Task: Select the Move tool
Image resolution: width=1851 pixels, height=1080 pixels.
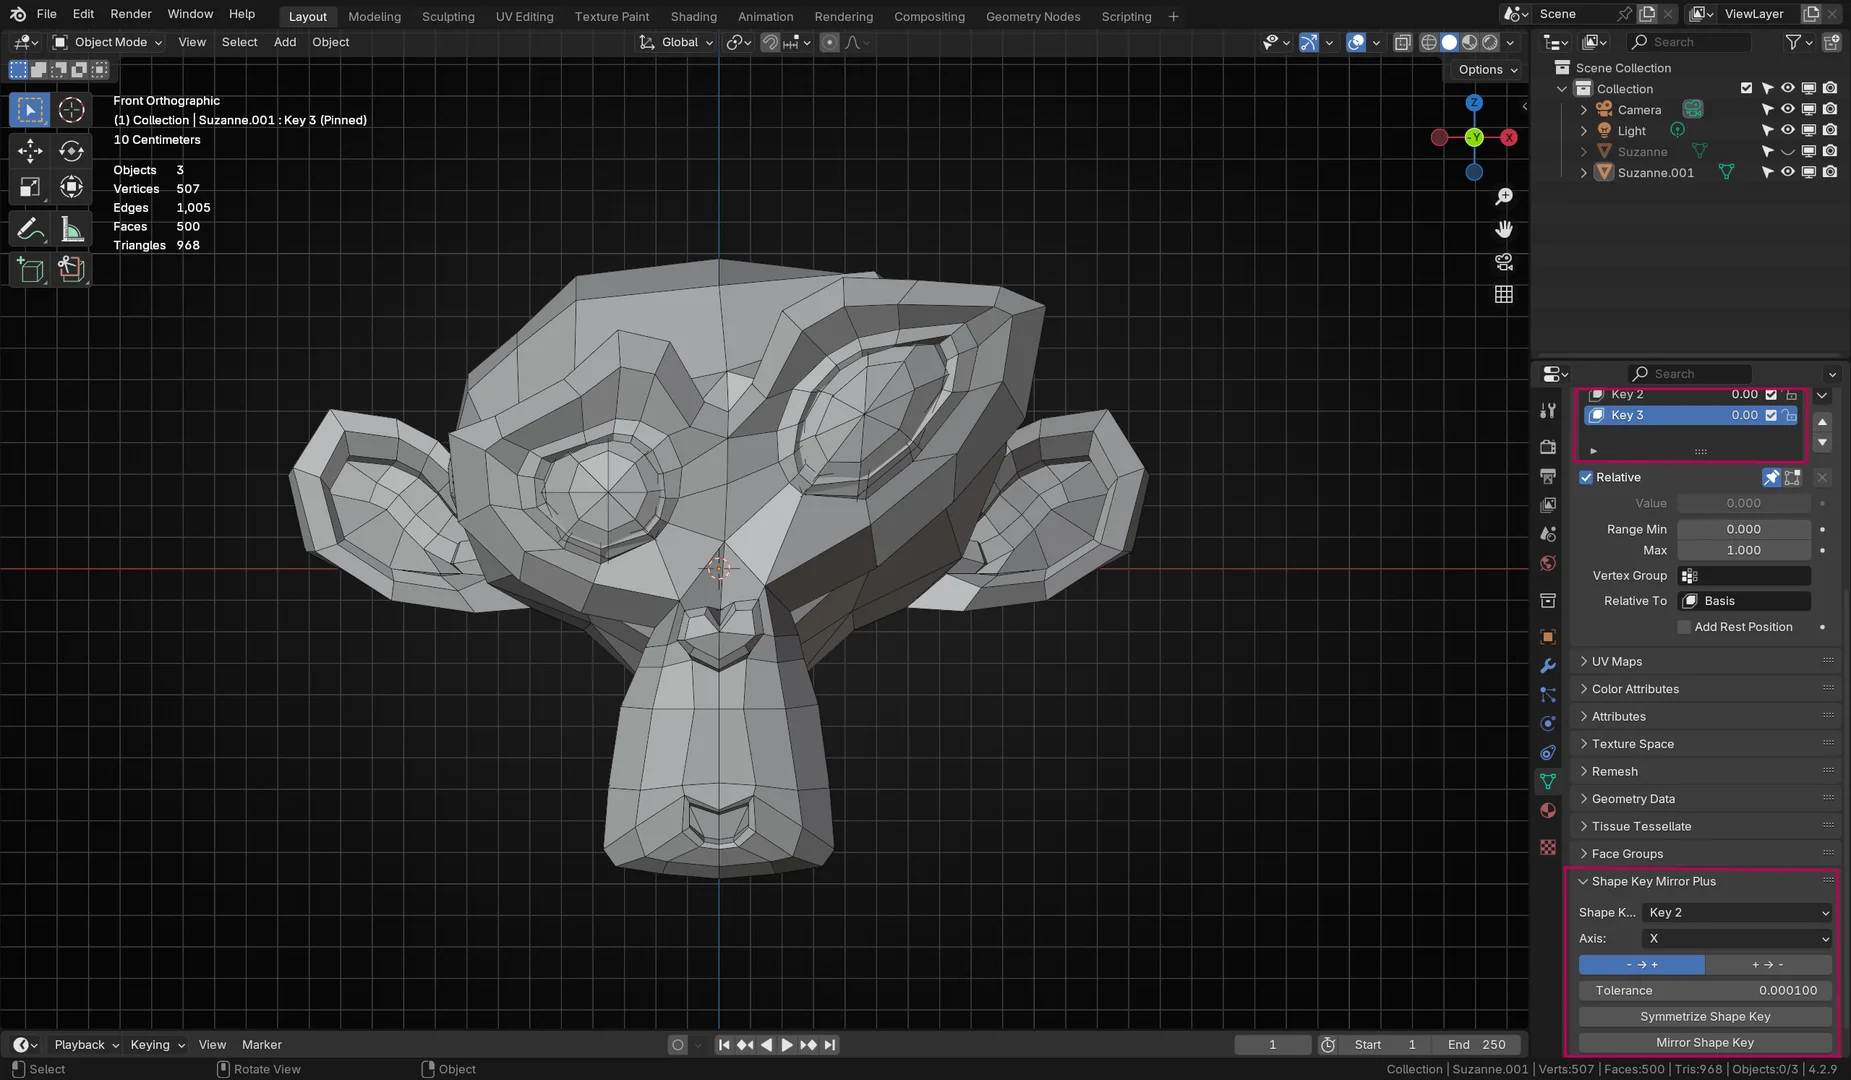Action: pyautogui.click(x=30, y=151)
